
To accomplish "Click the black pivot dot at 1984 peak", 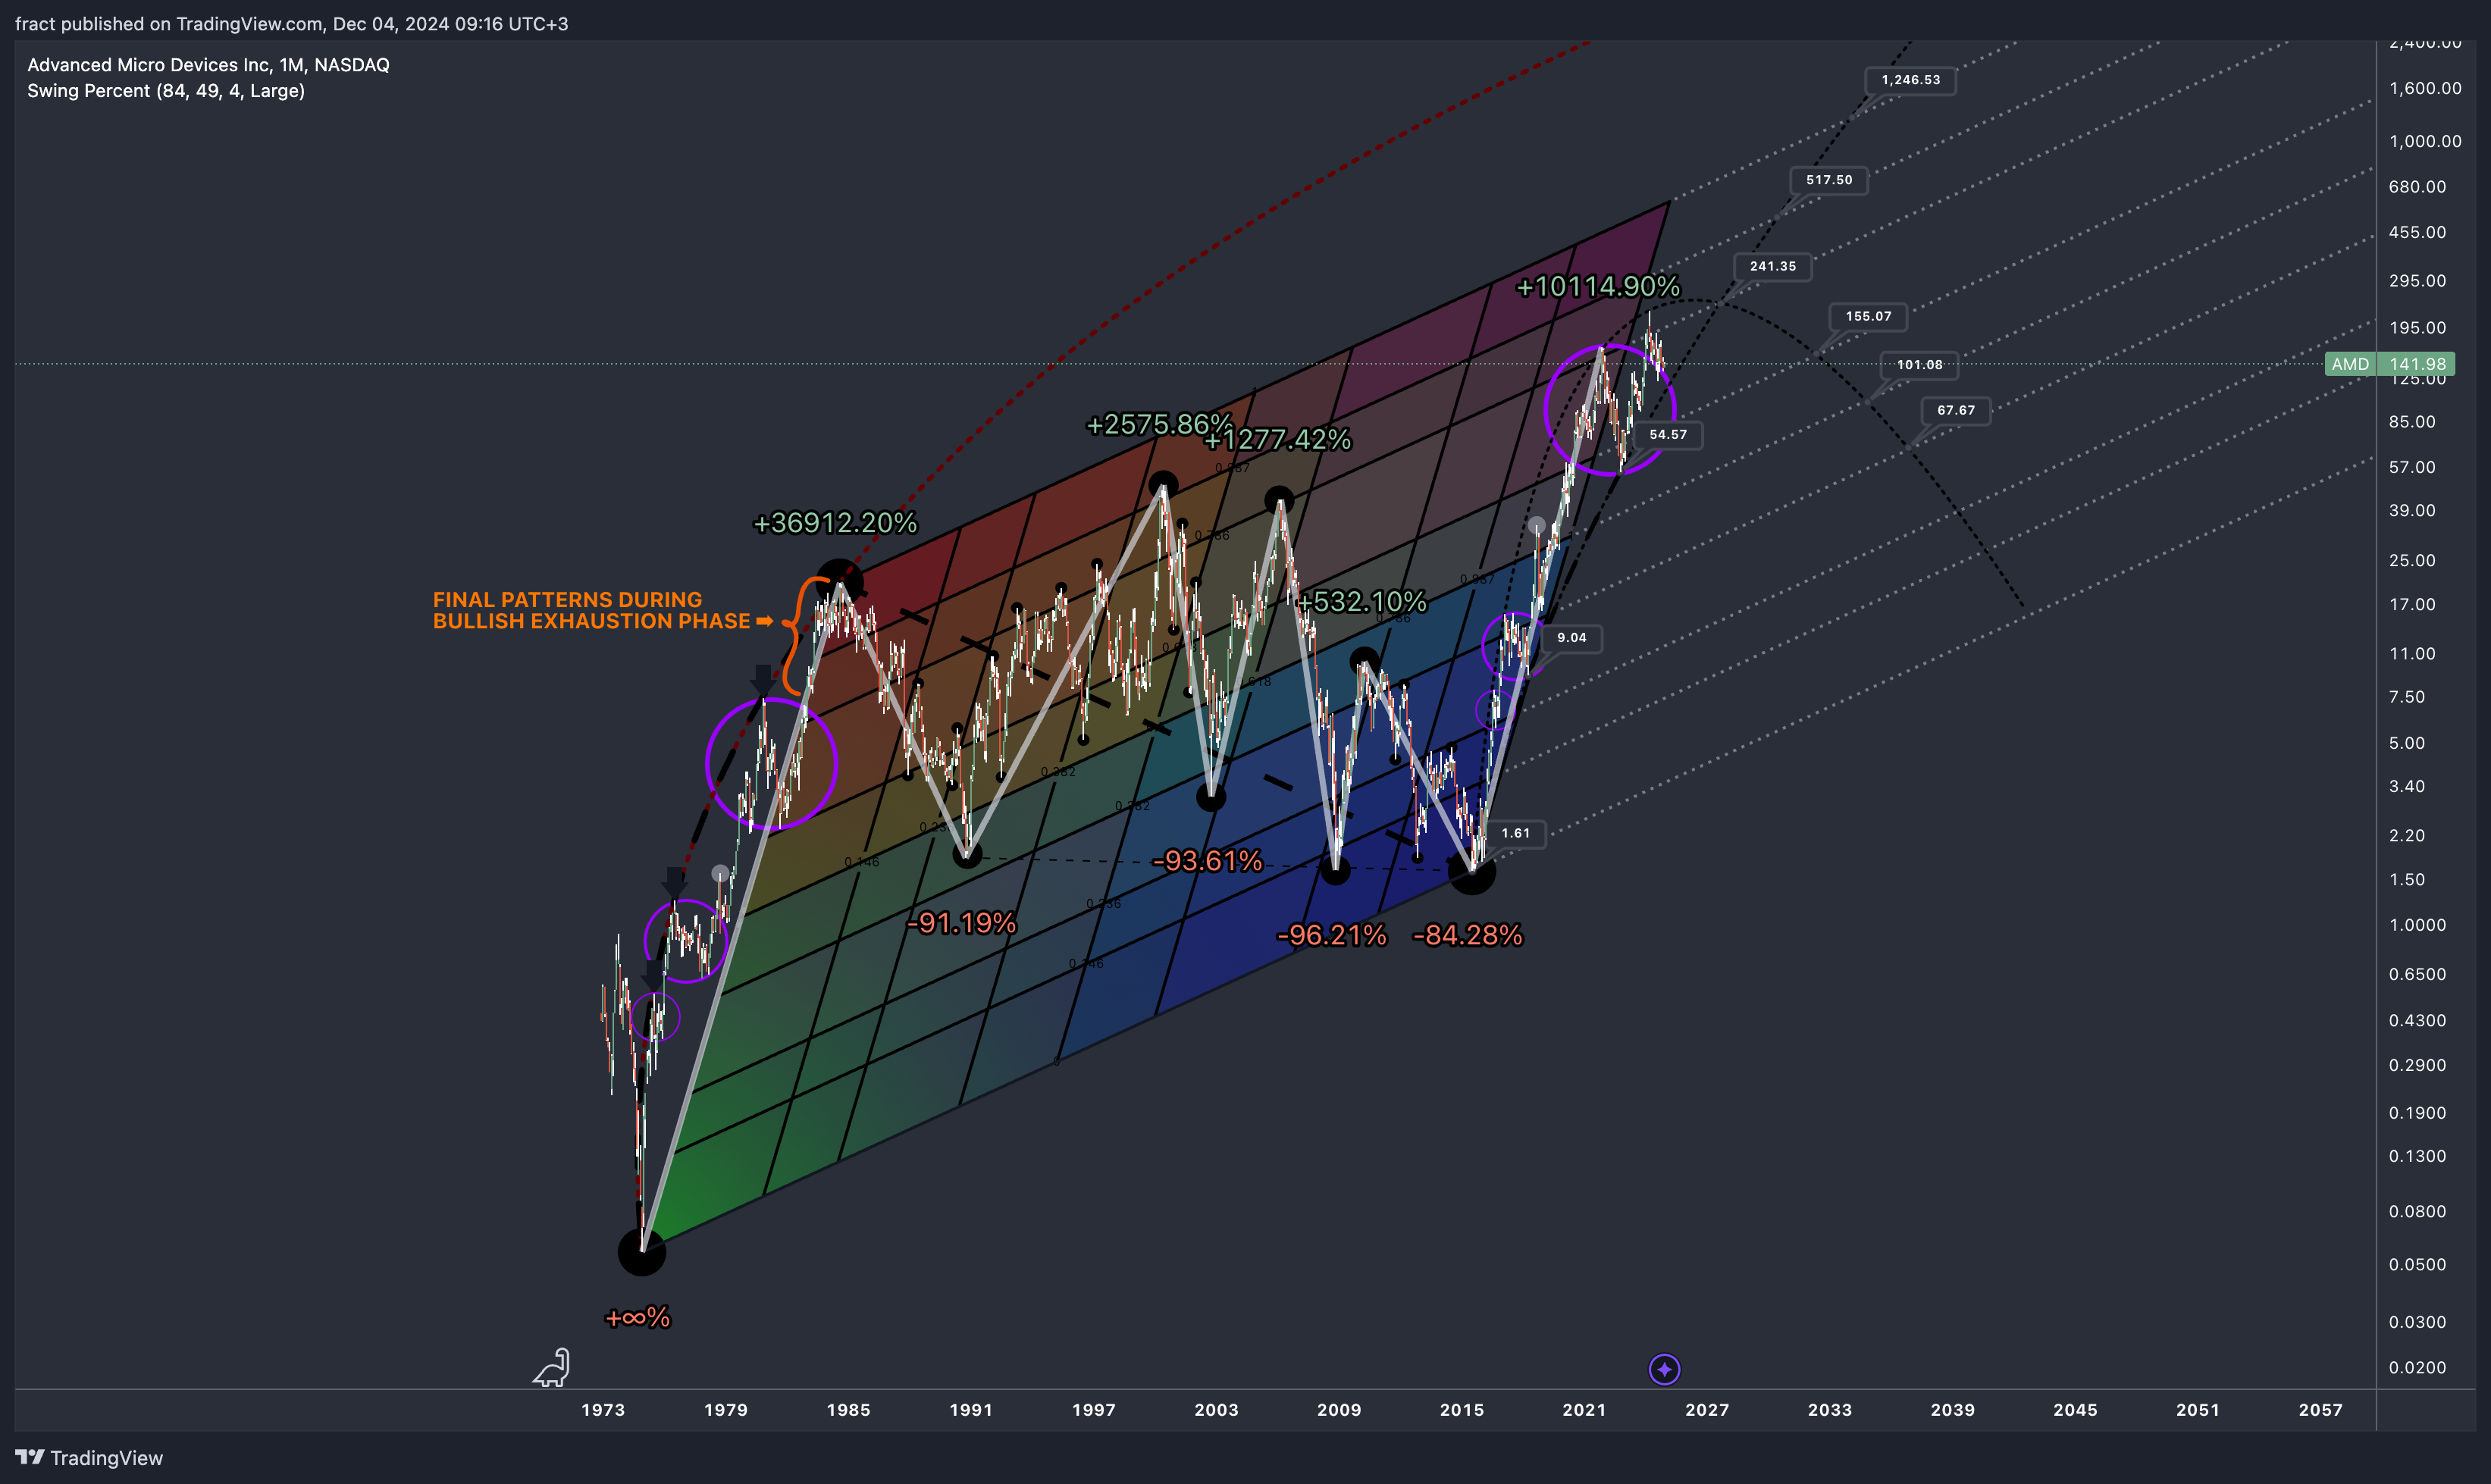I will pyautogui.click(x=839, y=583).
